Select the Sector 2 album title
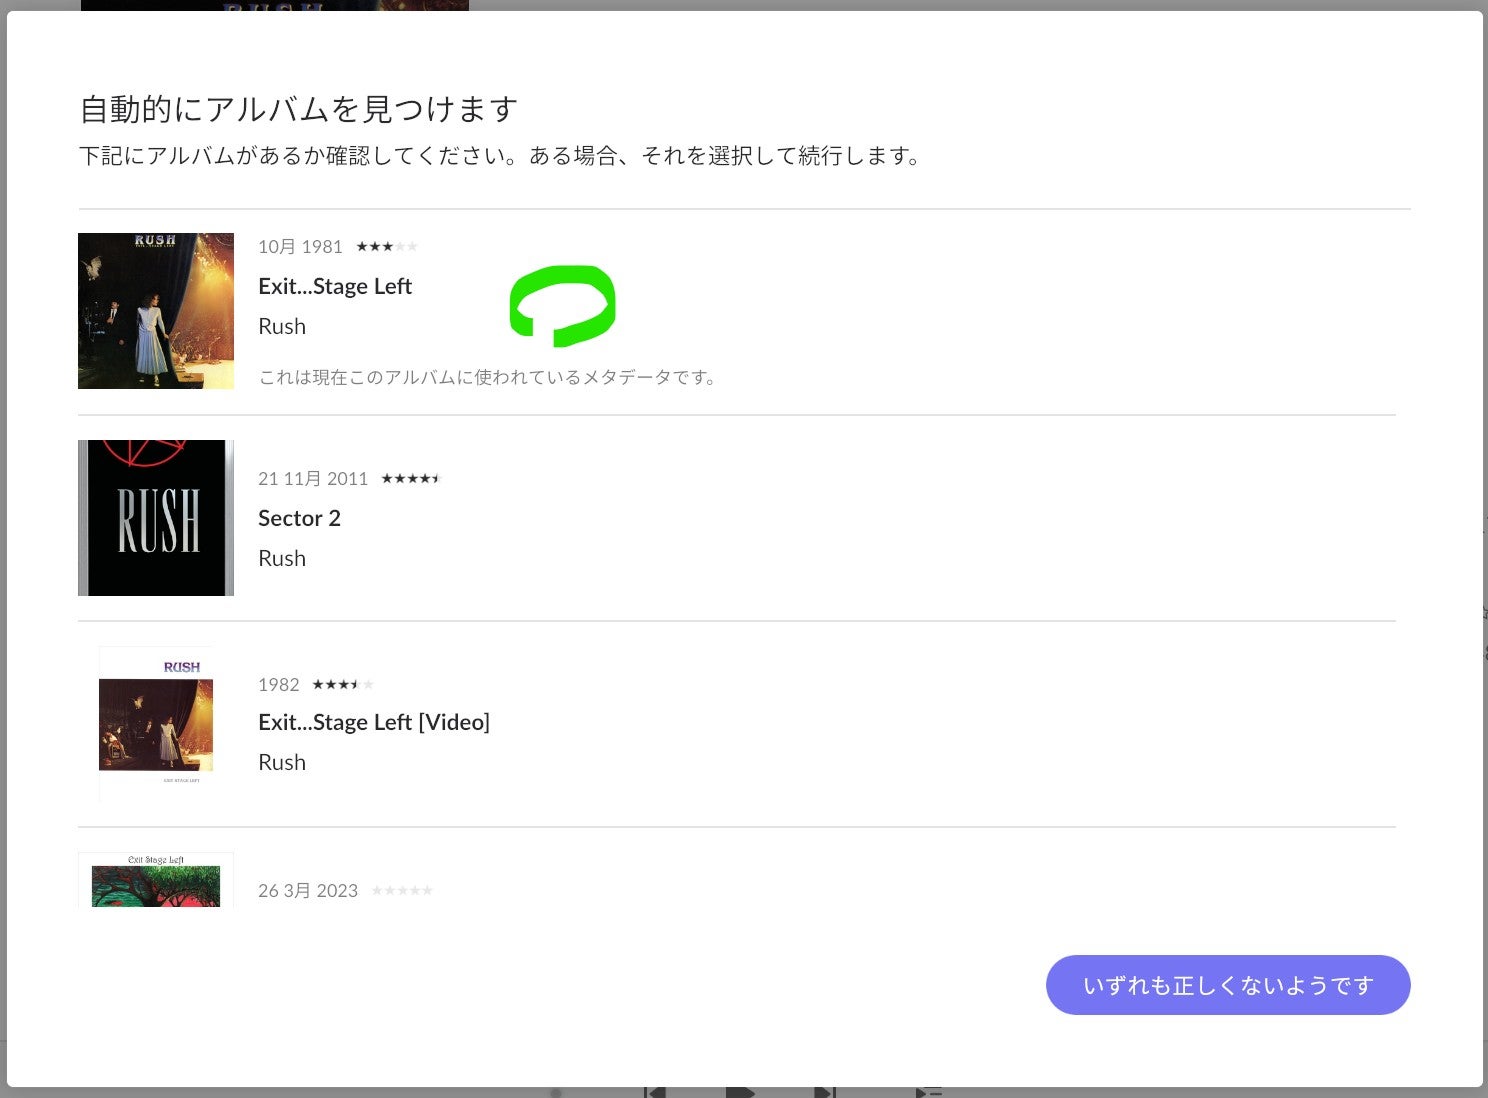 pos(299,518)
